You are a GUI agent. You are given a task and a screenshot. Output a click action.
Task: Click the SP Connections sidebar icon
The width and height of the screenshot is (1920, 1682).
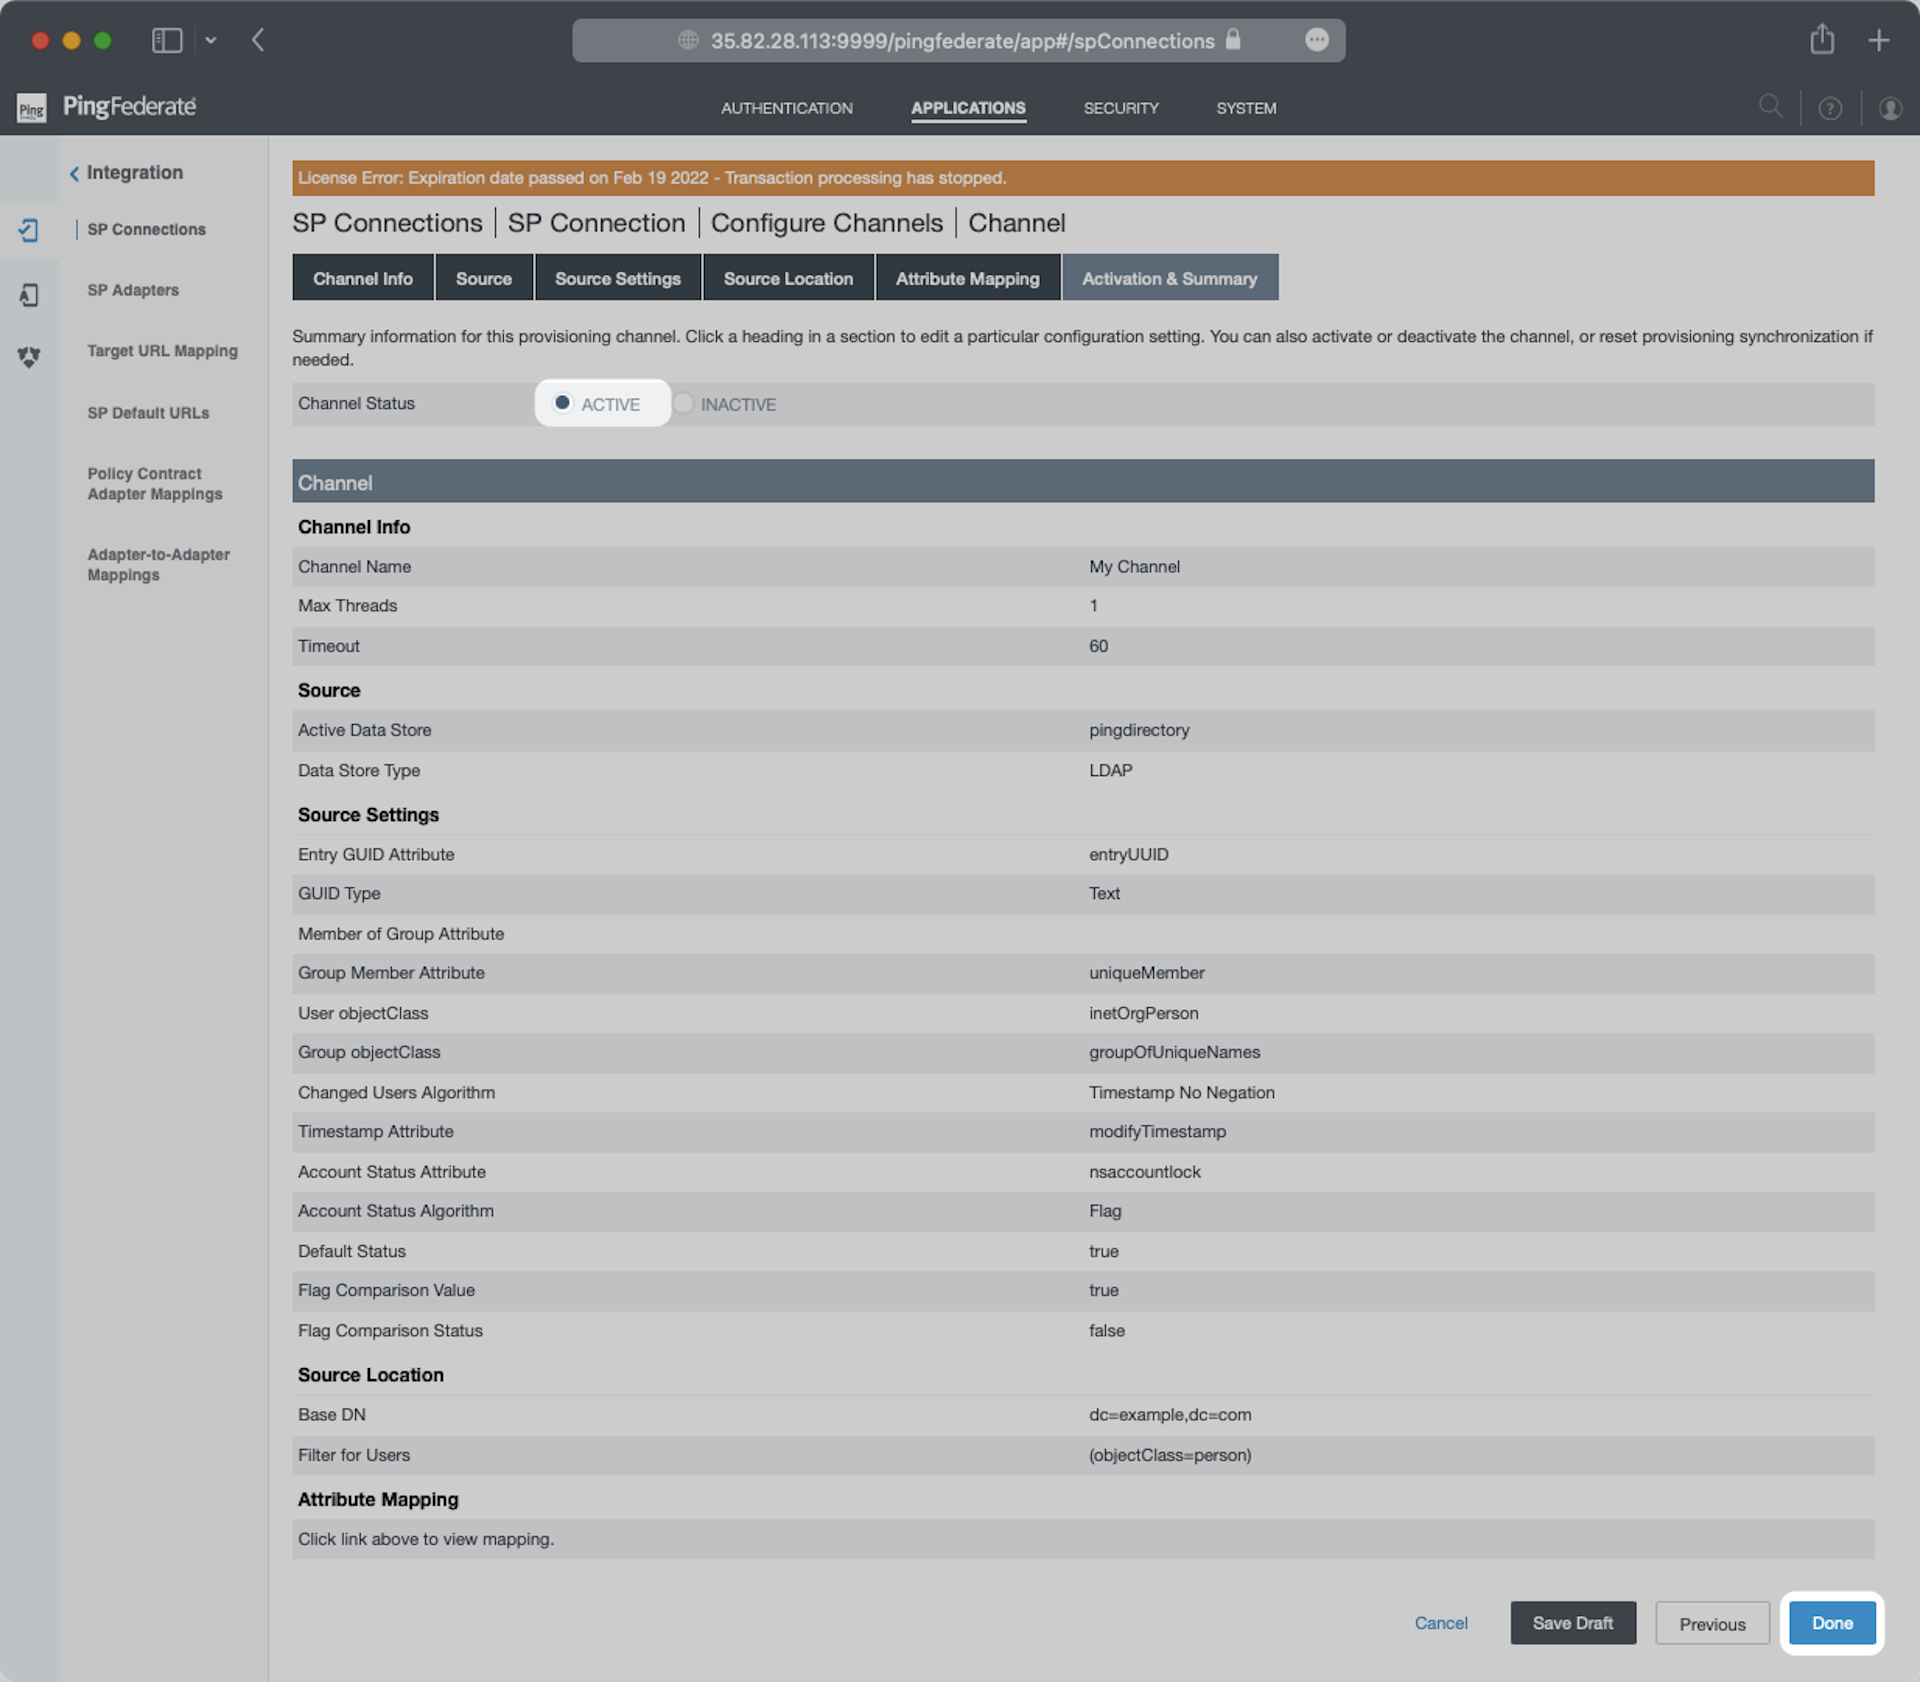tap(28, 230)
